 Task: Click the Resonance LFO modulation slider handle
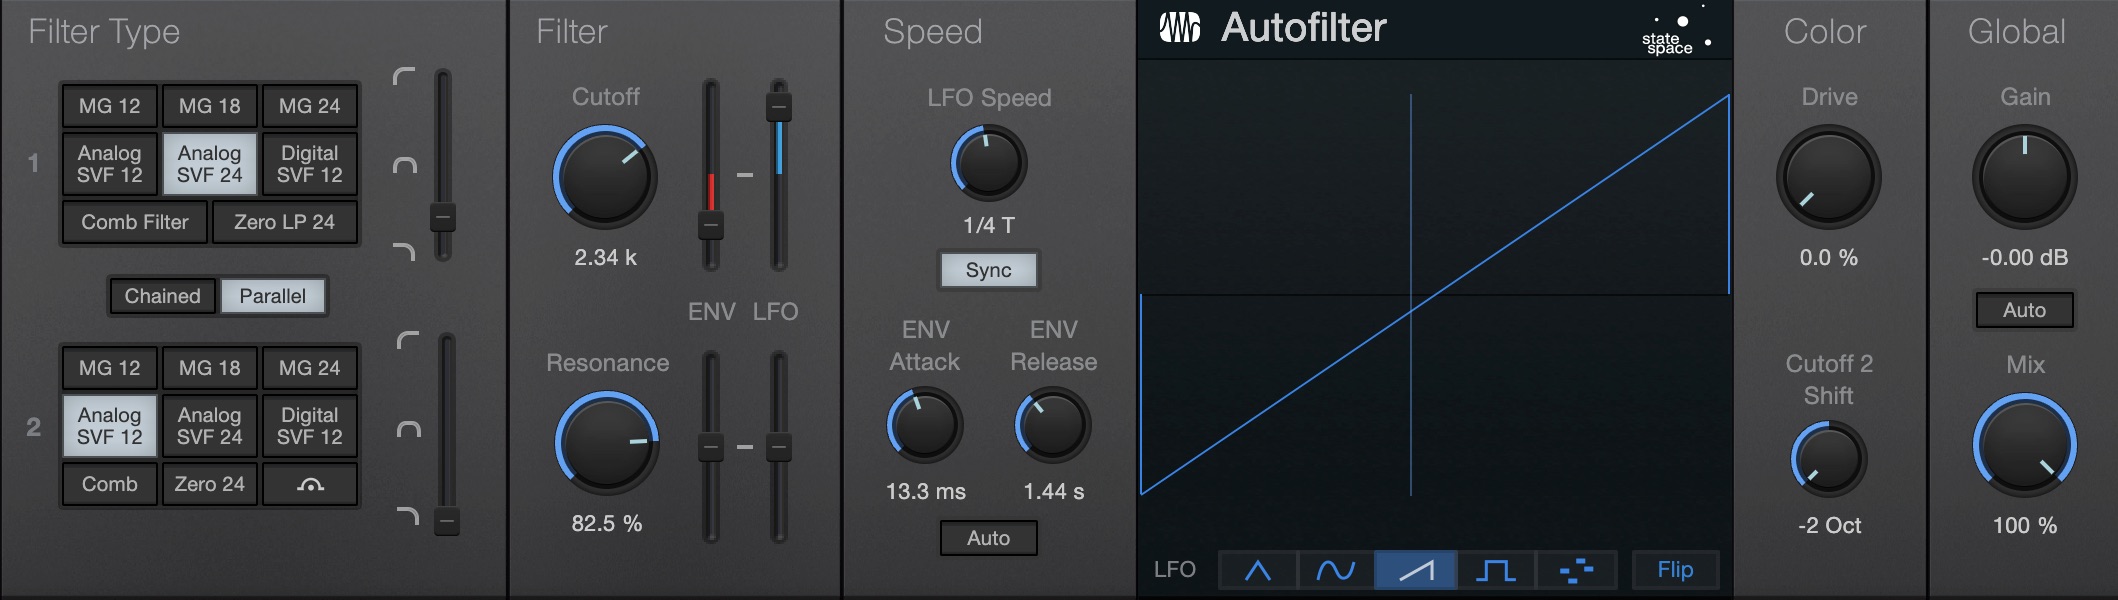pyautogui.click(x=779, y=447)
